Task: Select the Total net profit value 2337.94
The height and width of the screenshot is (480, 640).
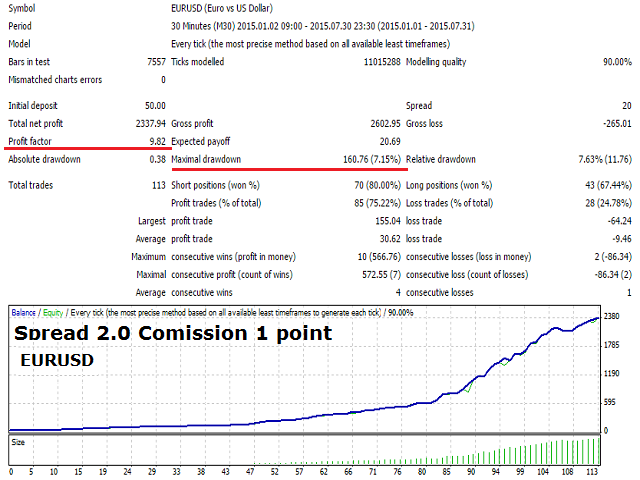Action: [151, 124]
